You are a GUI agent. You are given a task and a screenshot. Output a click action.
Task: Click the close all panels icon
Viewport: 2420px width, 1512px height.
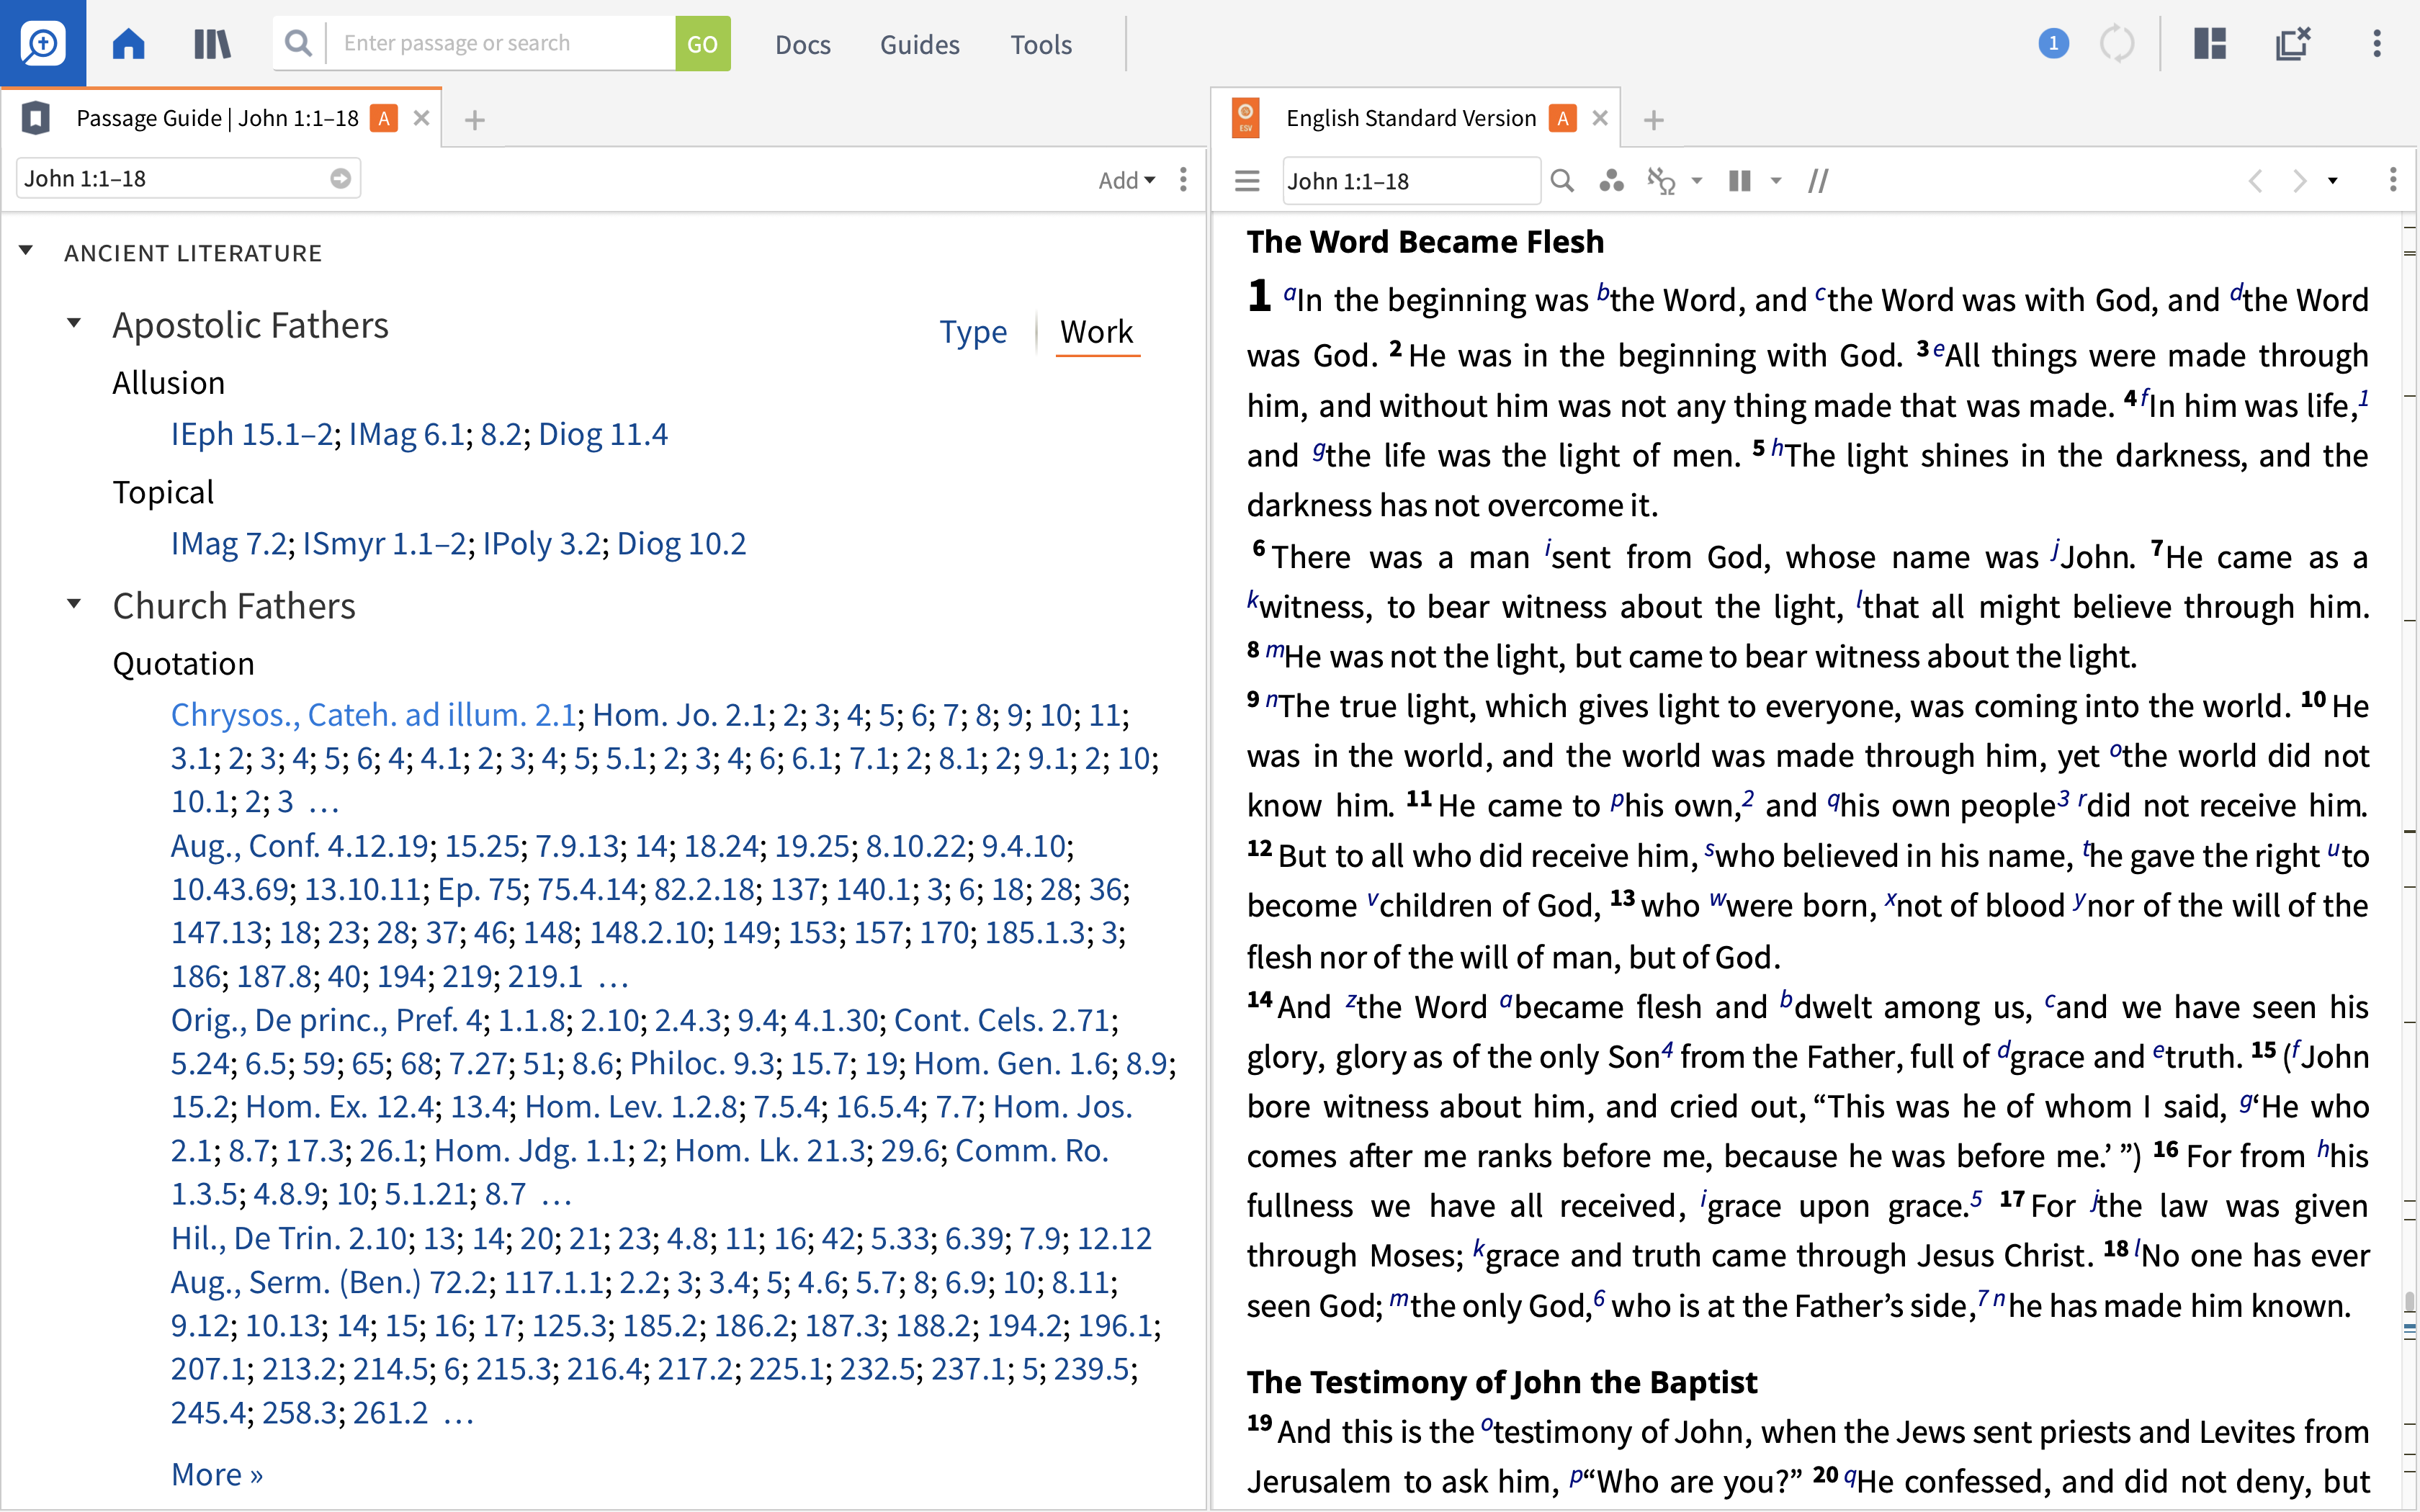tap(2292, 44)
